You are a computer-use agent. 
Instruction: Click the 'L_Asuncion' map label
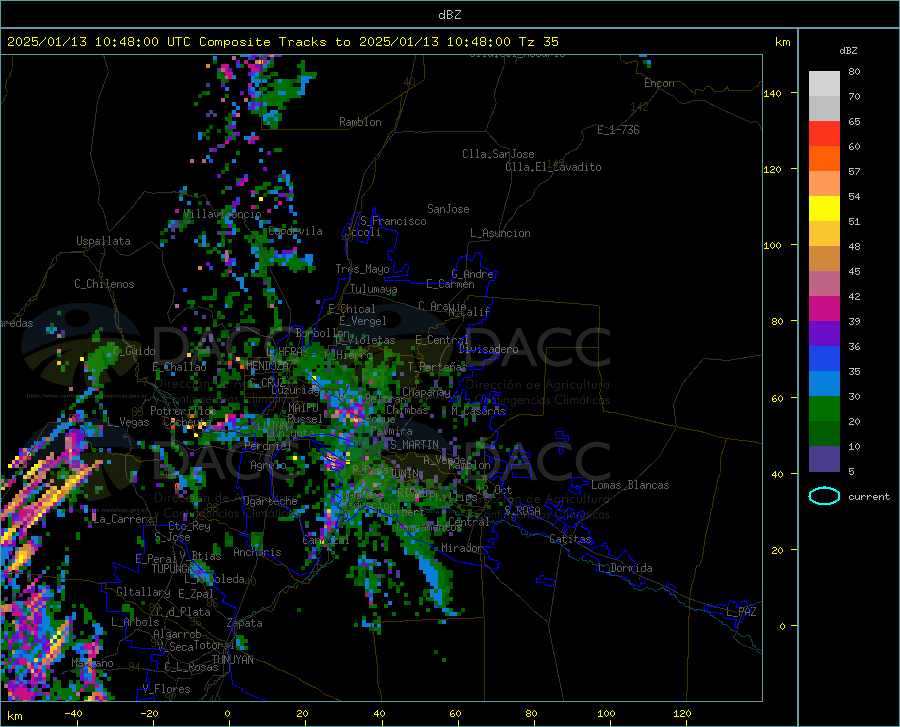coord(500,233)
